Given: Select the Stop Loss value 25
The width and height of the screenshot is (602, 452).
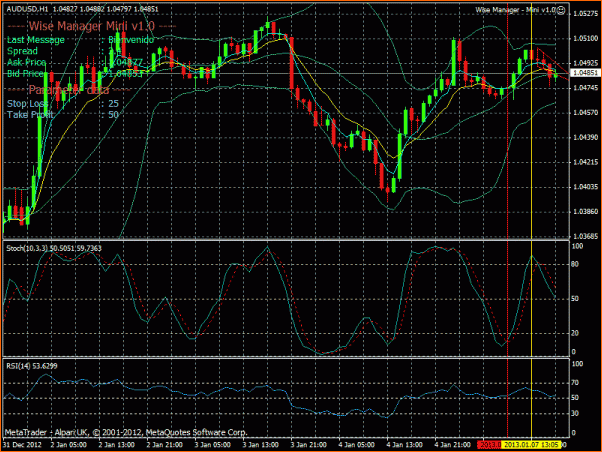Looking at the screenshot, I should [x=113, y=104].
